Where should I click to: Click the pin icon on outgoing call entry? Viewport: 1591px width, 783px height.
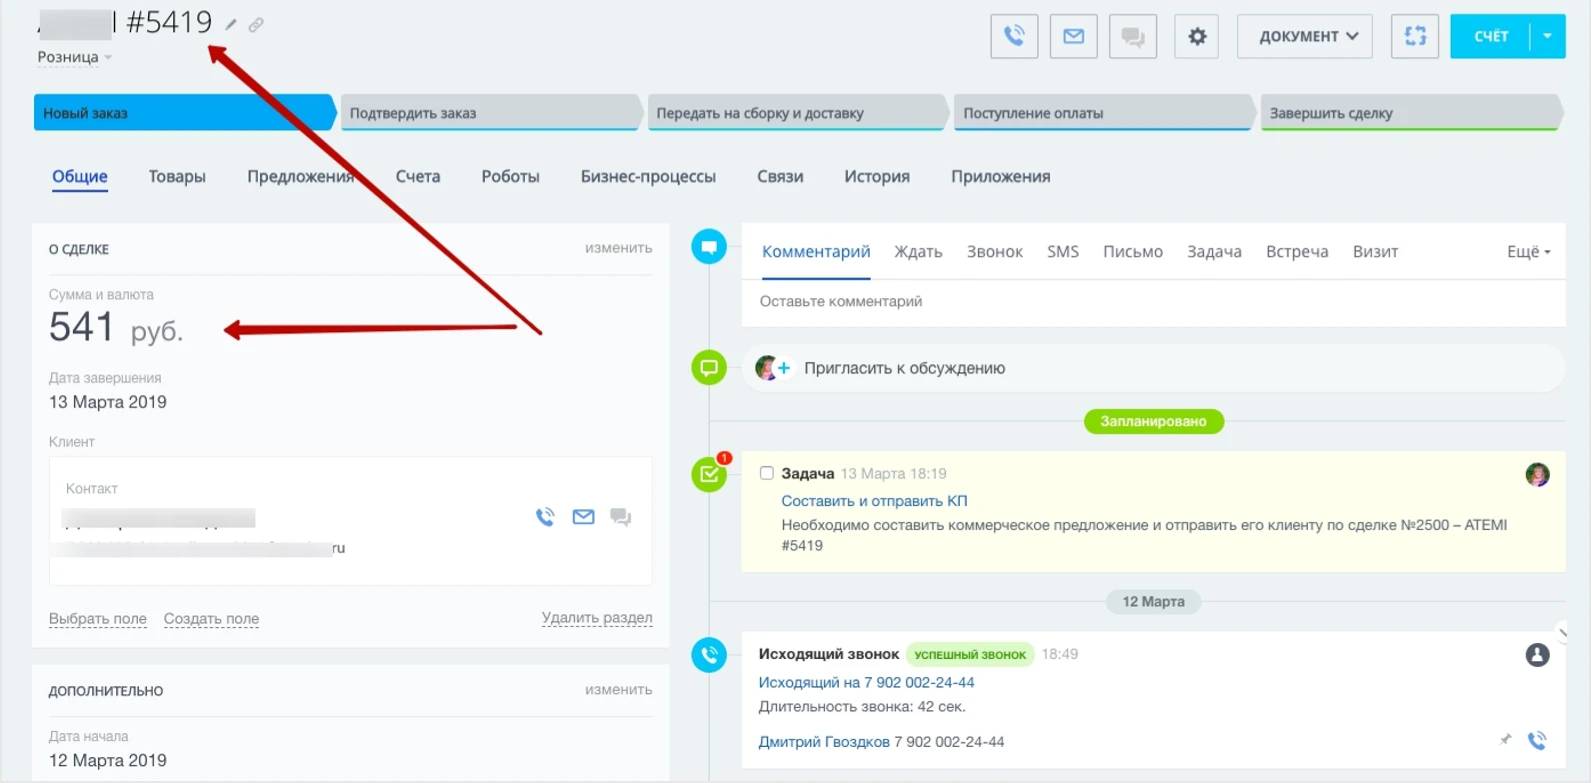(1505, 740)
